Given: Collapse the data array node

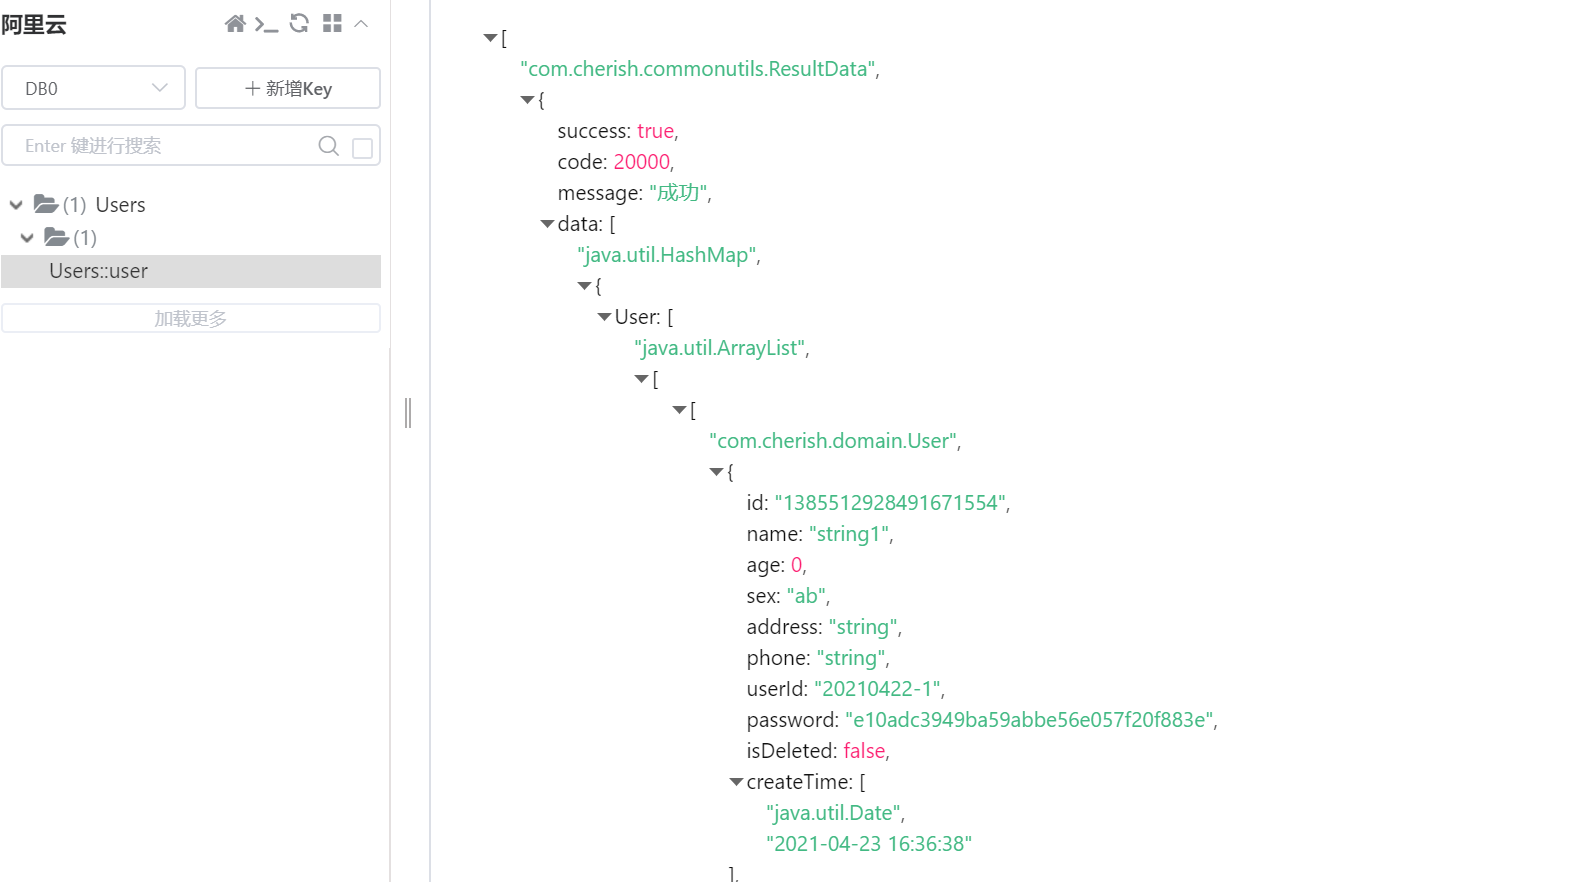Looking at the screenshot, I should click(x=547, y=224).
